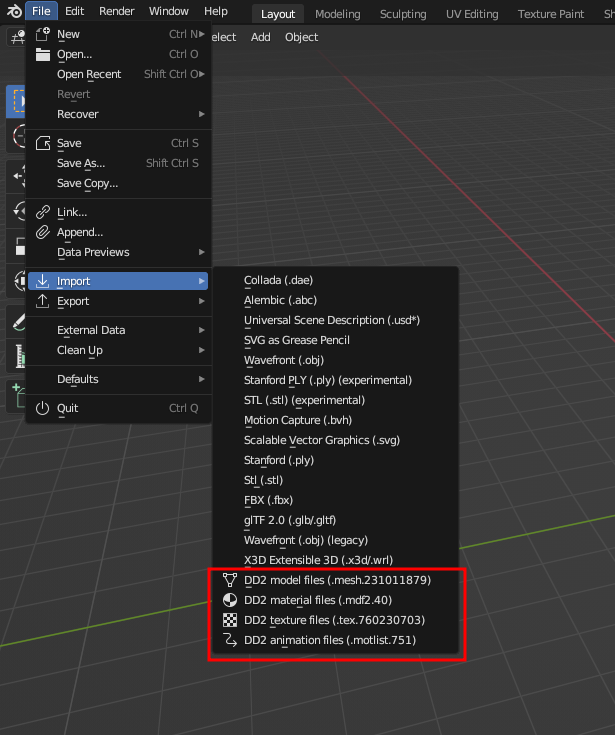615x735 pixels.
Task: Switch to the Sculpting workspace tab
Action: pyautogui.click(x=403, y=14)
